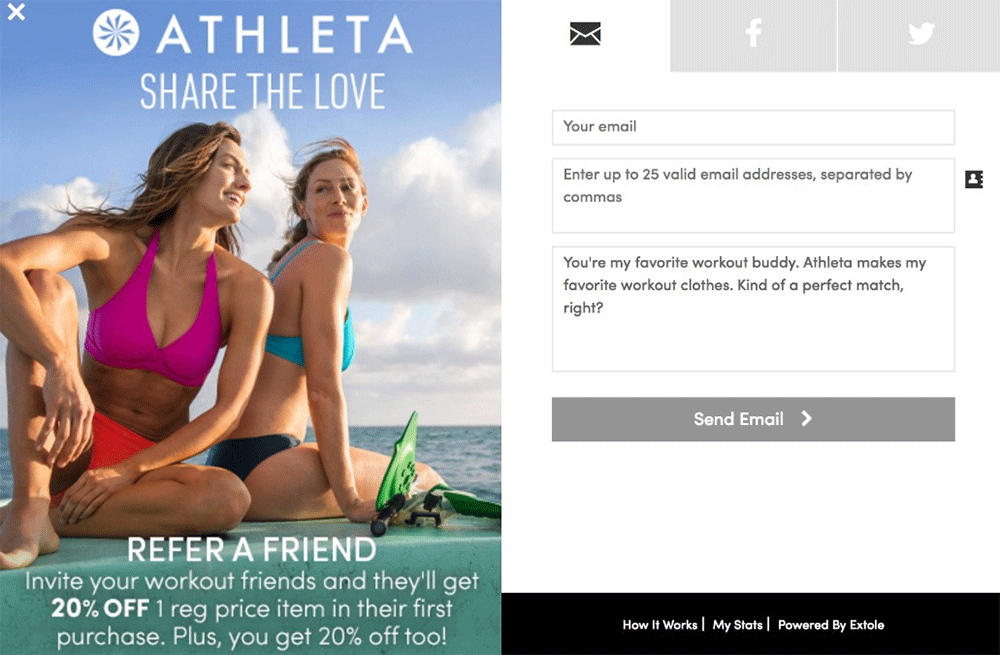Select the email envelope share tab

point(585,34)
